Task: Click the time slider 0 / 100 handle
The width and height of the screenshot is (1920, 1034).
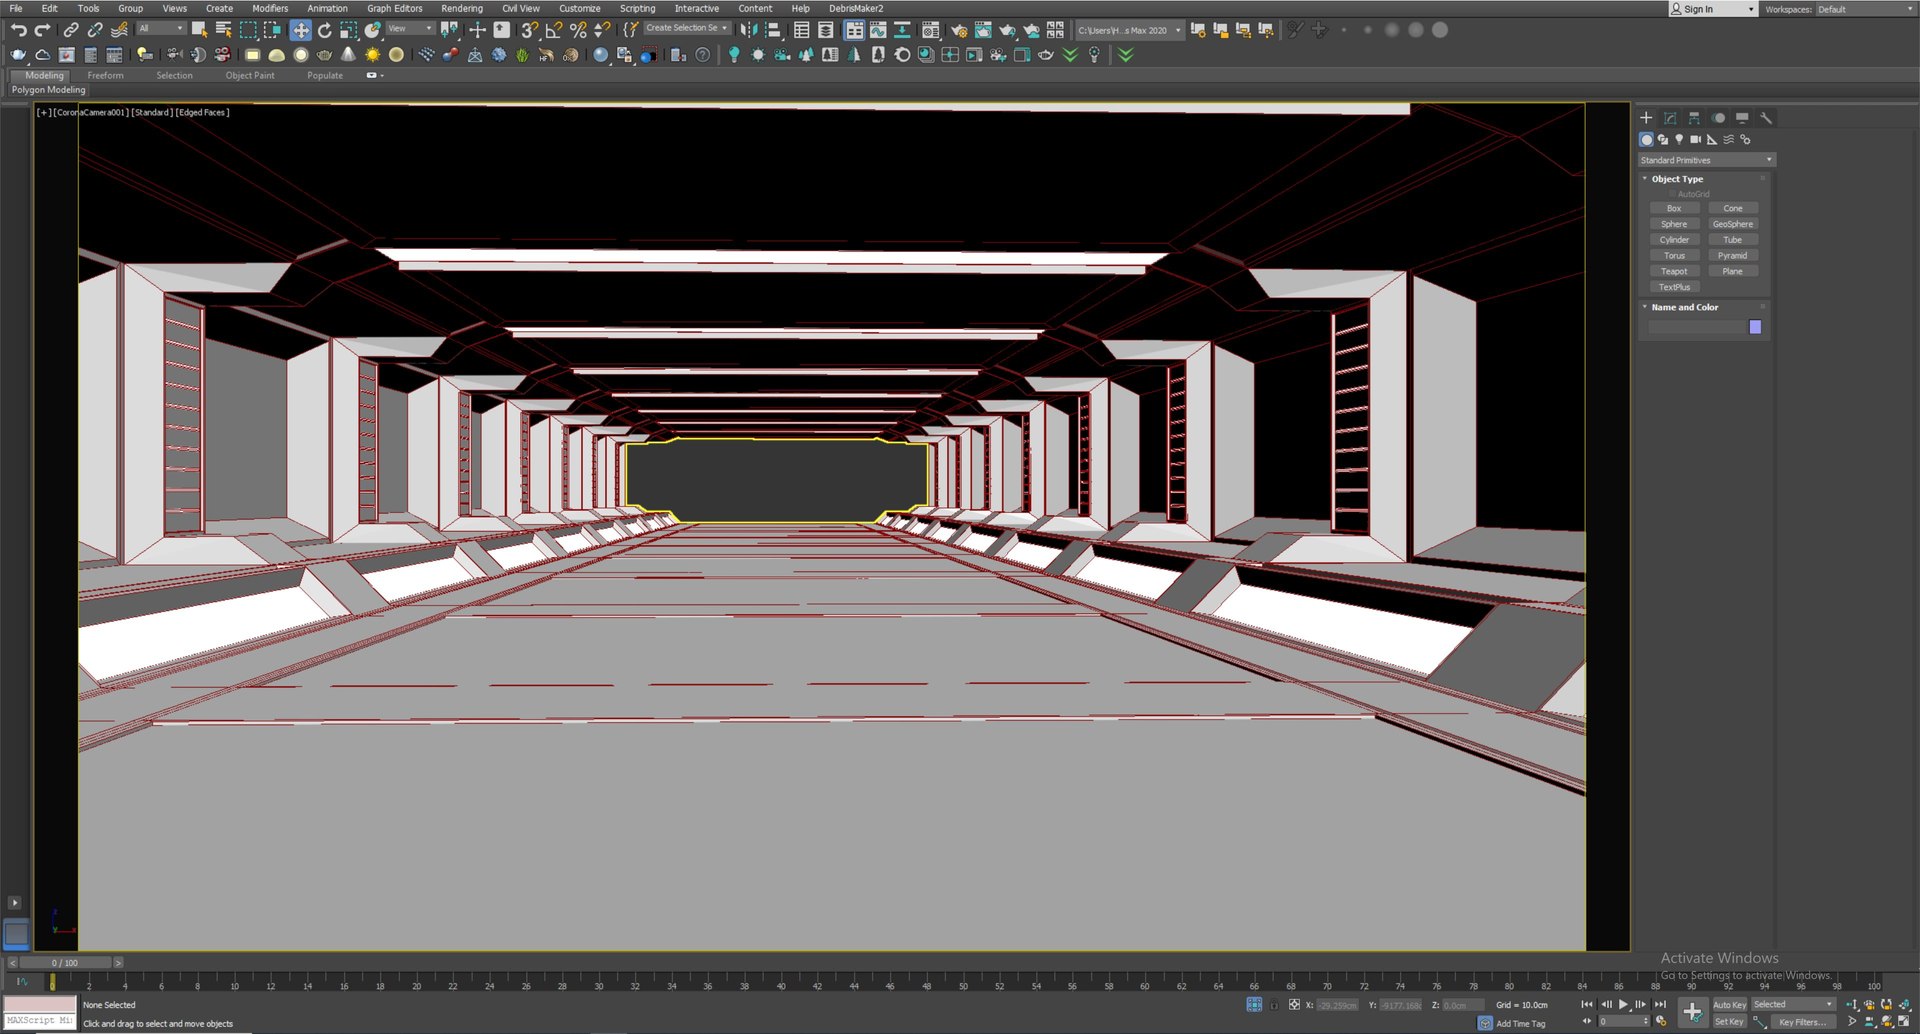Action: [65, 963]
